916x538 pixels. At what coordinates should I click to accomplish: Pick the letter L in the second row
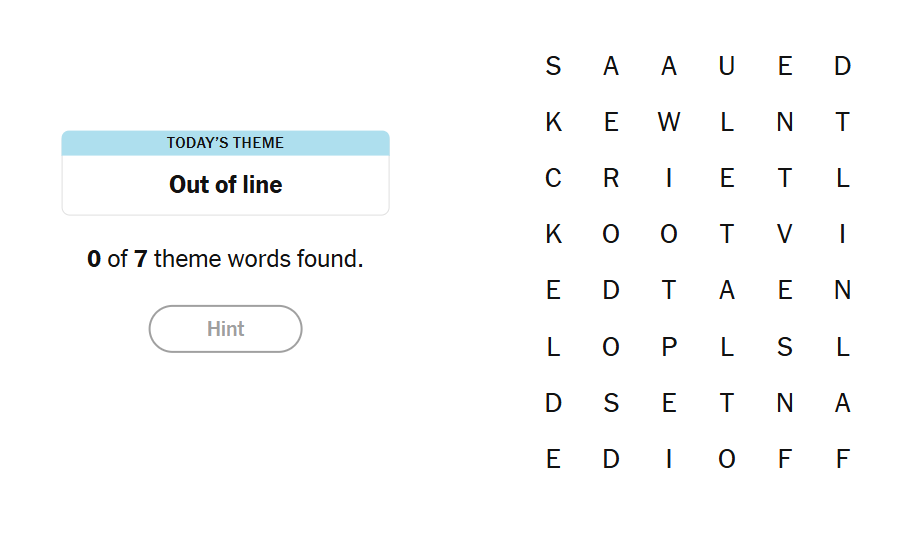tap(727, 122)
